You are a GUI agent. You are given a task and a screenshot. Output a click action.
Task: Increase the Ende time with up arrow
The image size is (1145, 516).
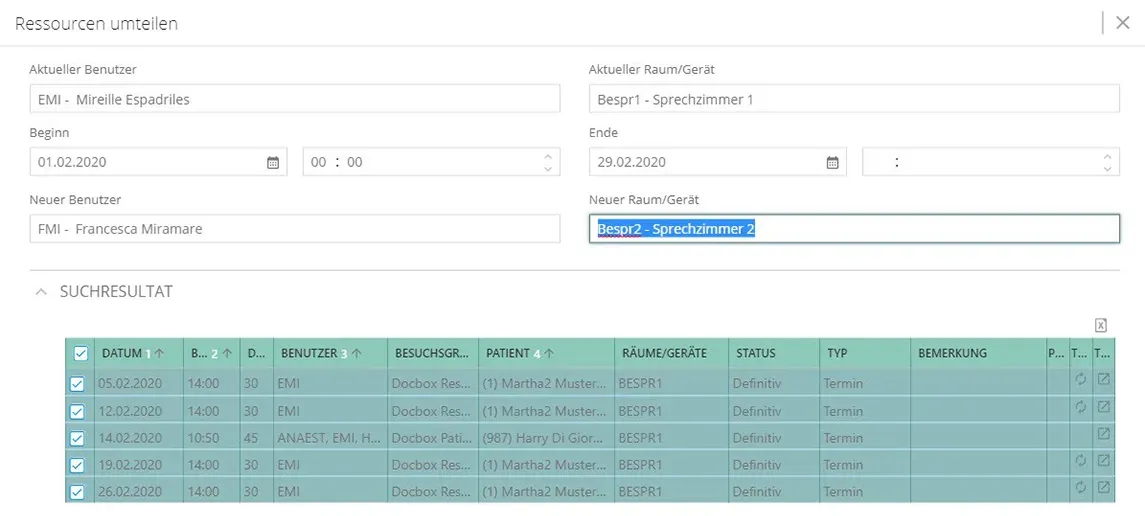(1107, 155)
